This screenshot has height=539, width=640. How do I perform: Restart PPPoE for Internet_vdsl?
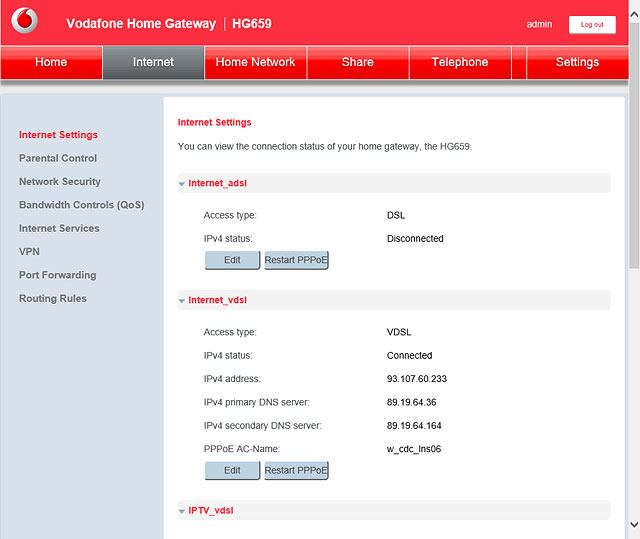tap(296, 470)
